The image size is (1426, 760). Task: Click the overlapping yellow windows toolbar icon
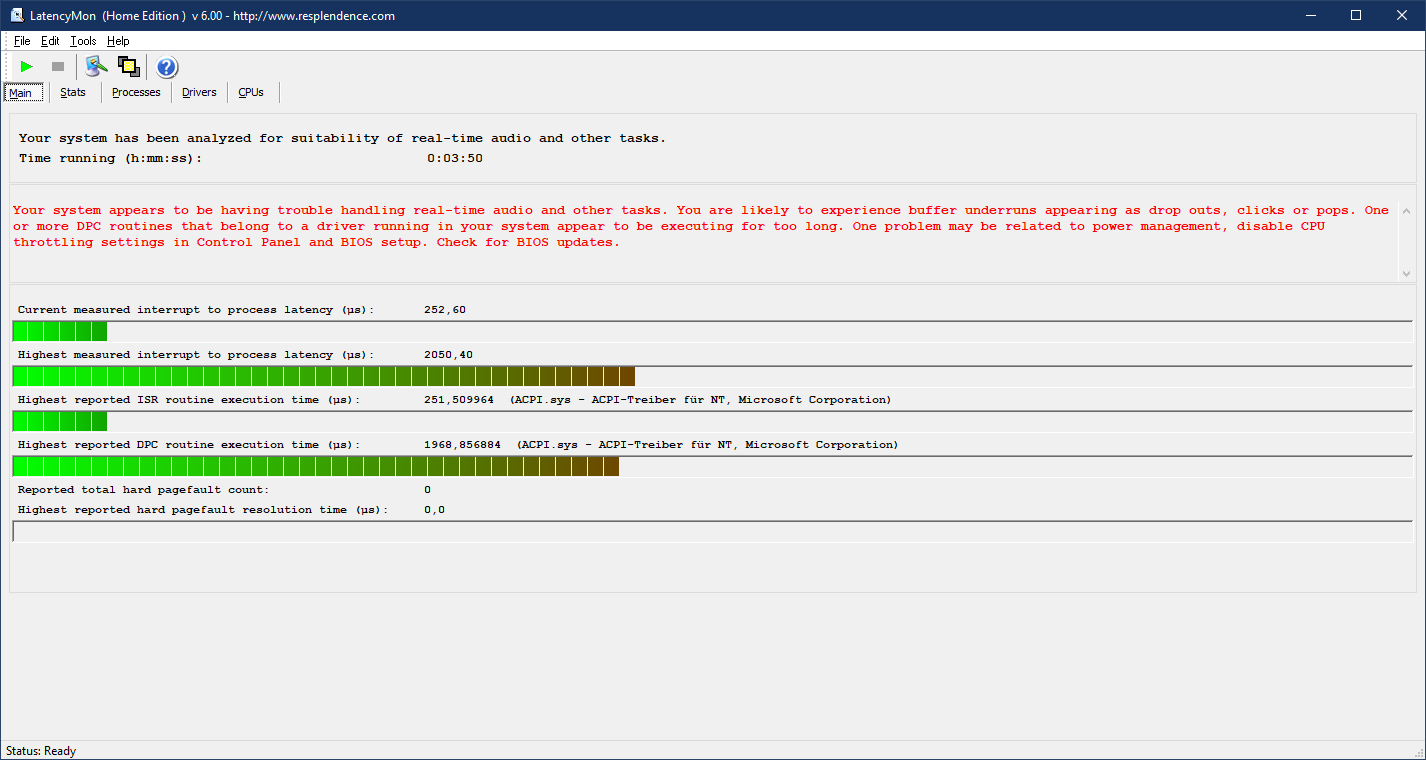(128, 67)
